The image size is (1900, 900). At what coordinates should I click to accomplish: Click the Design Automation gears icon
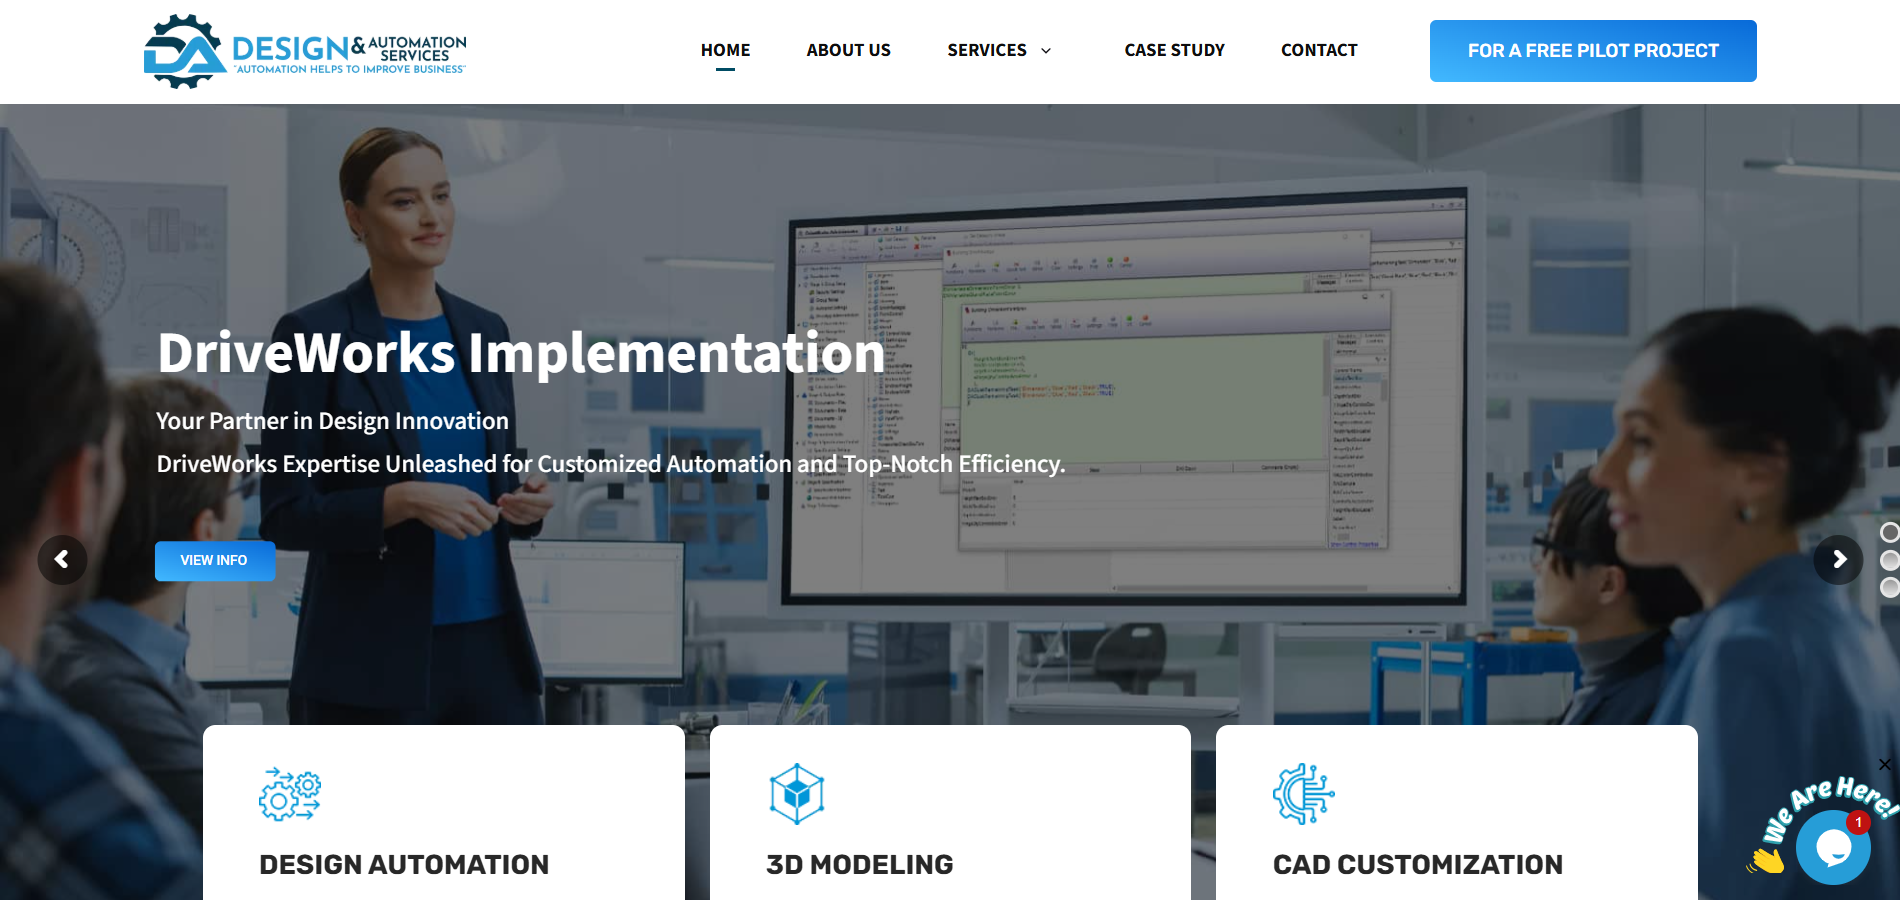point(290,794)
